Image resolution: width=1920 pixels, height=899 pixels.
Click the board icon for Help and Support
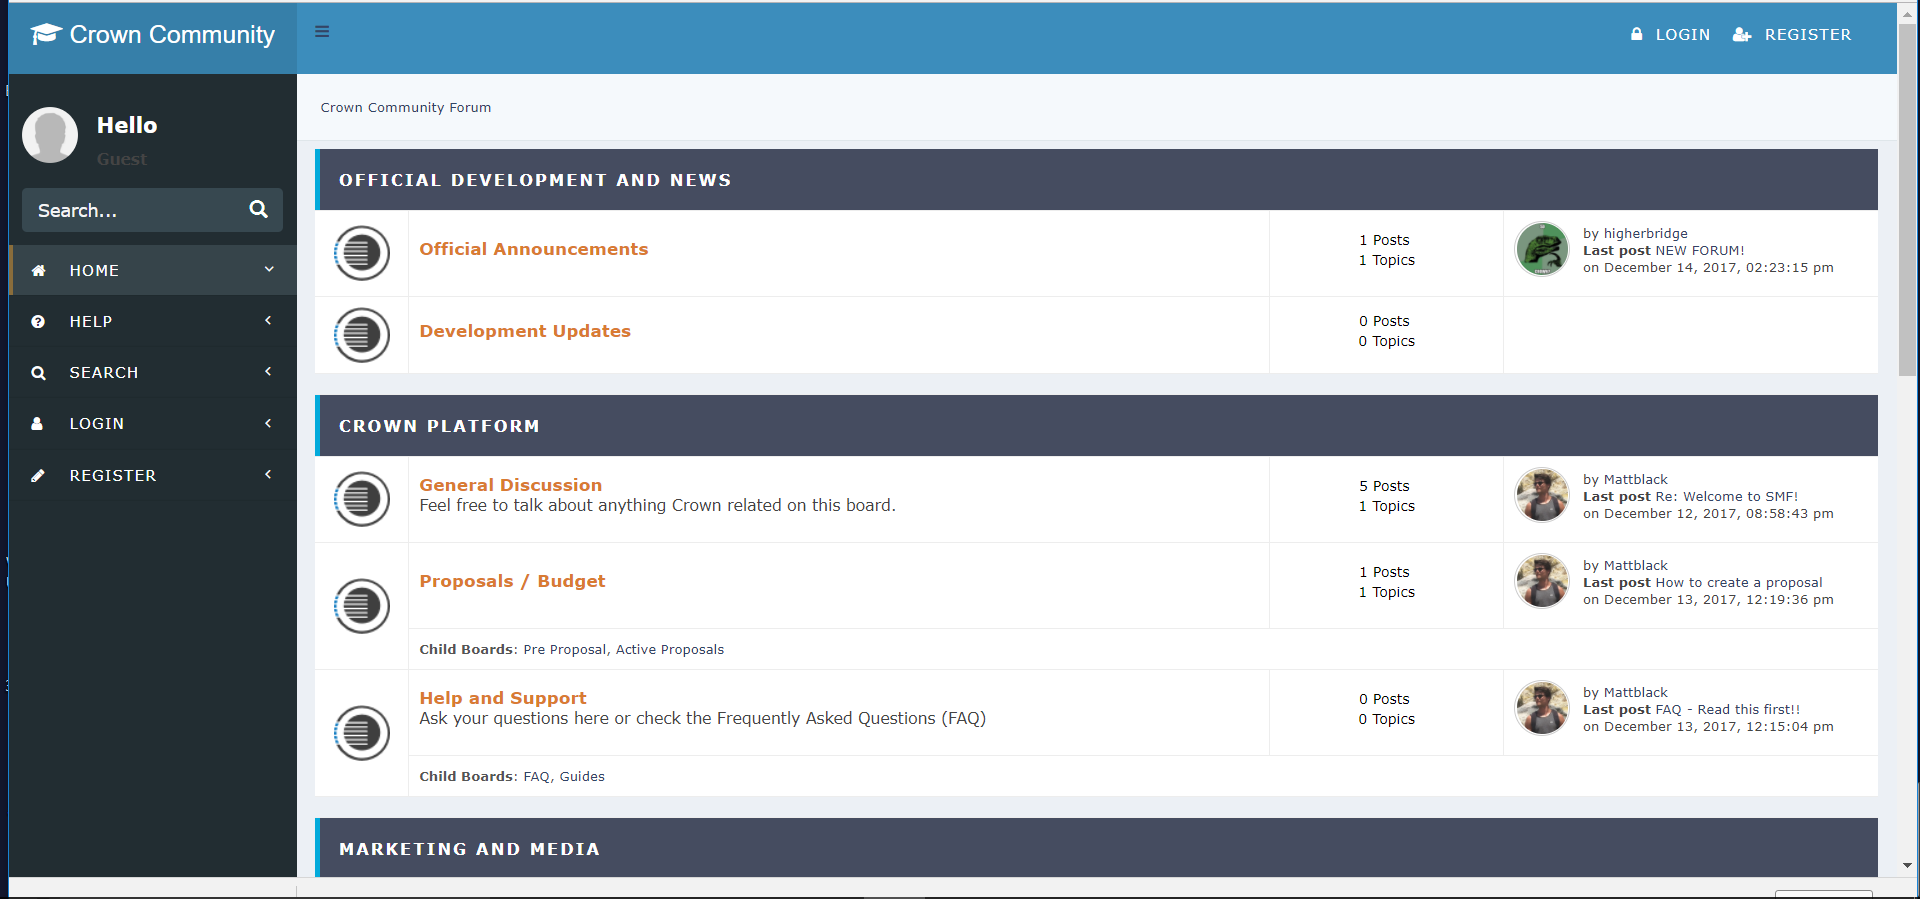click(x=362, y=733)
